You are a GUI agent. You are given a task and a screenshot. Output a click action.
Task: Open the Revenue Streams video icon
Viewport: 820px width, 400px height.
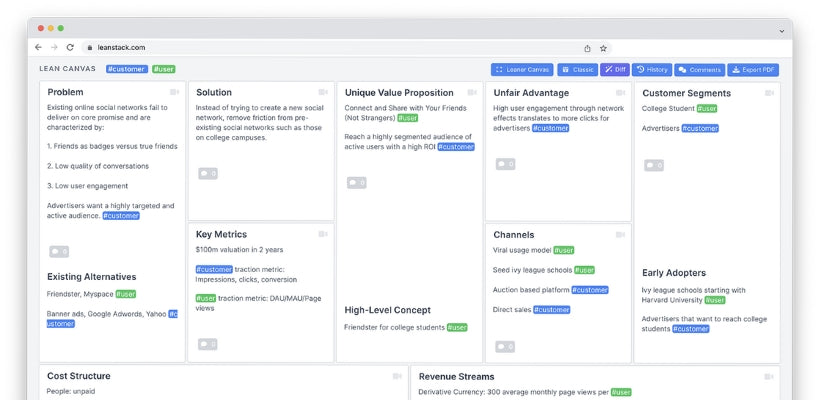(768, 377)
